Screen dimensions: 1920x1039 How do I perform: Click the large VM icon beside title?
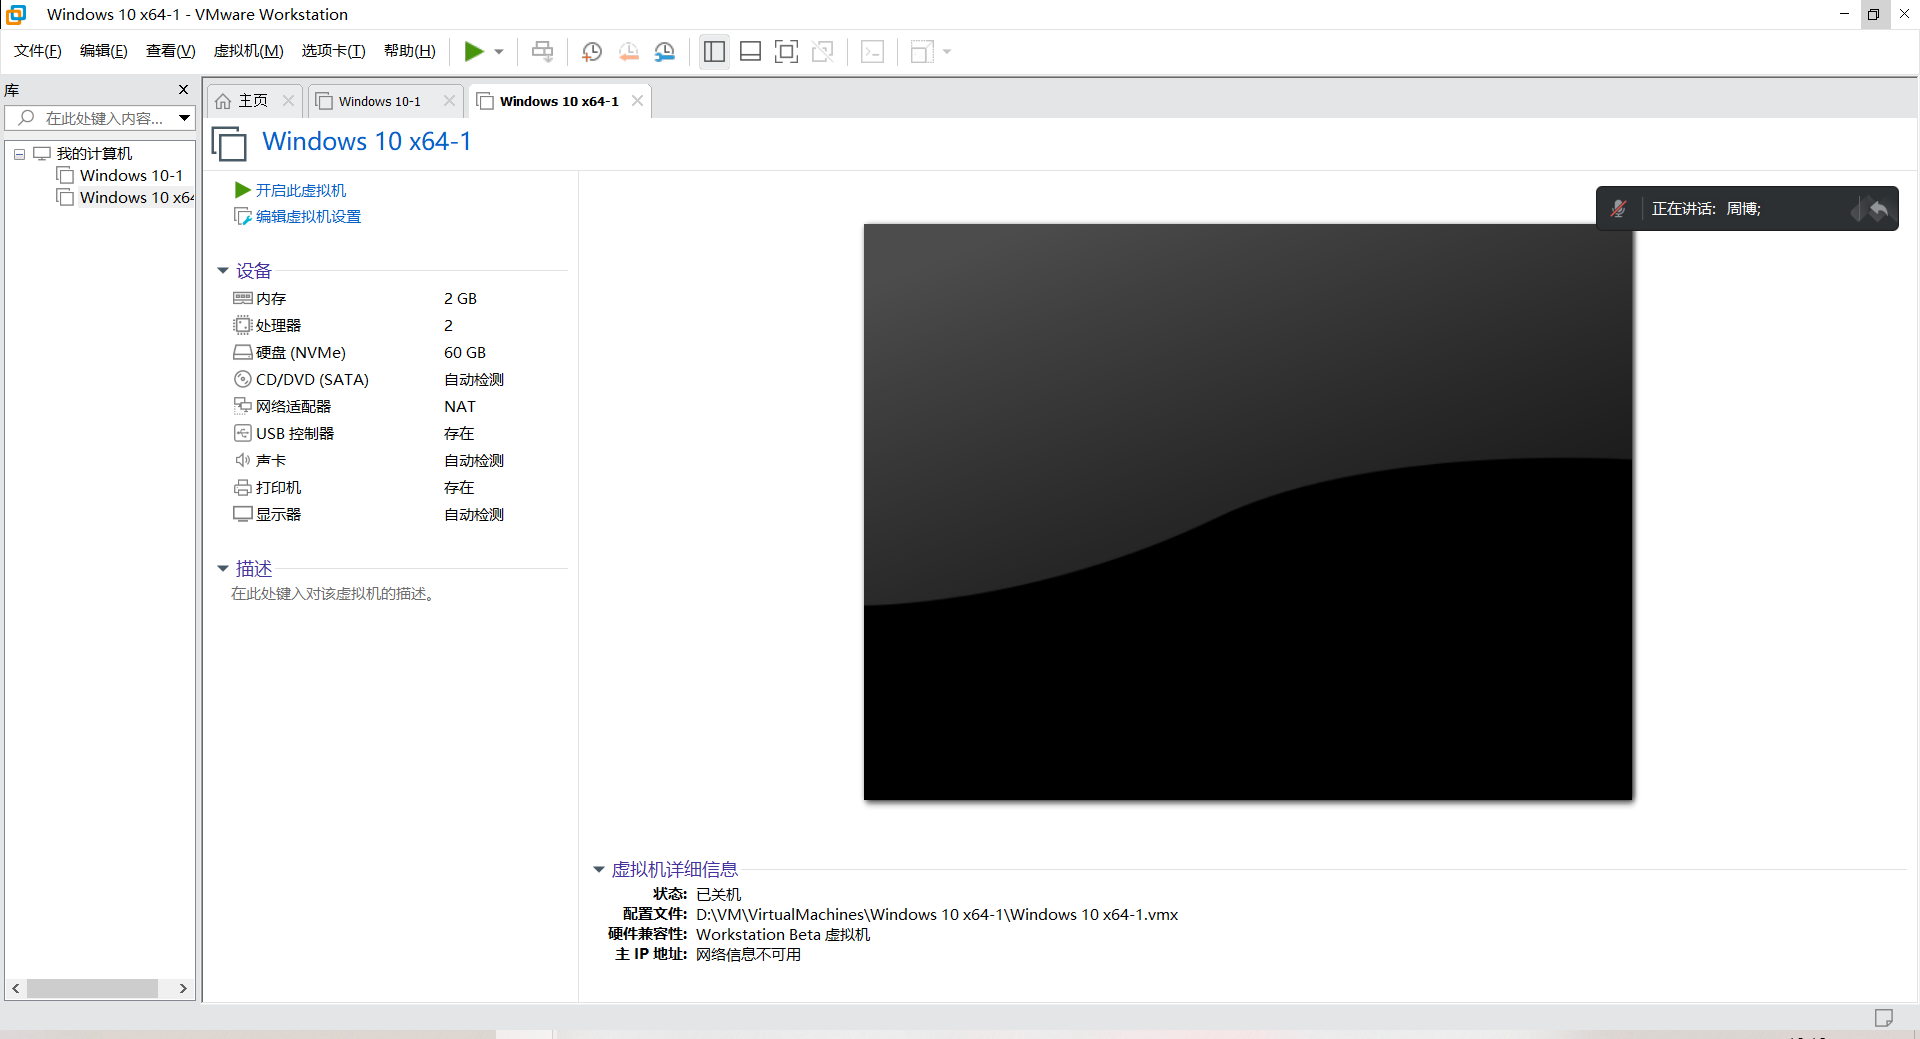tap(229, 143)
